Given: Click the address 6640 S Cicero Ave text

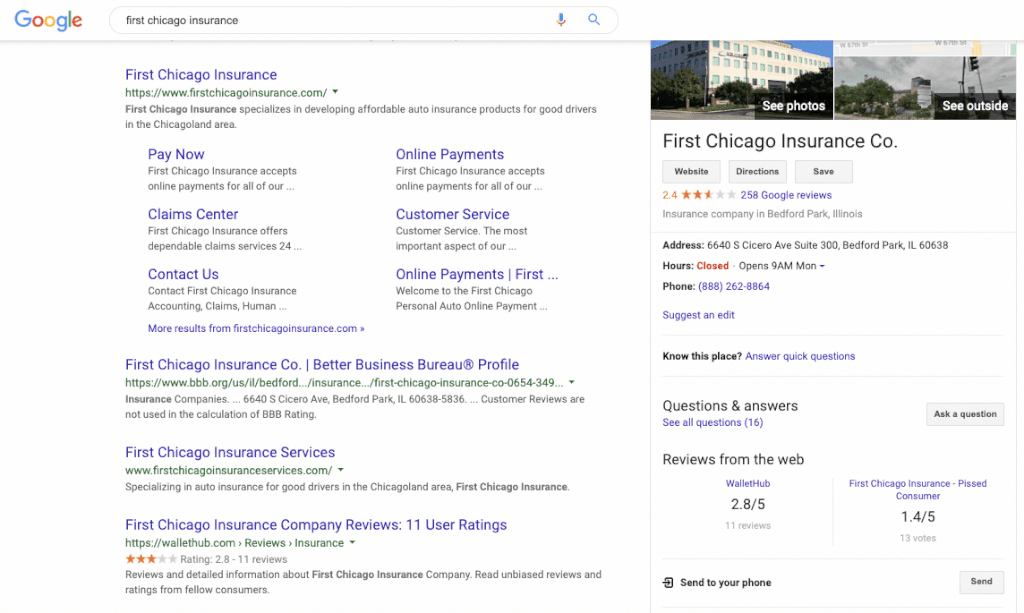Looking at the screenshot, I should click(x=827, y=245).
